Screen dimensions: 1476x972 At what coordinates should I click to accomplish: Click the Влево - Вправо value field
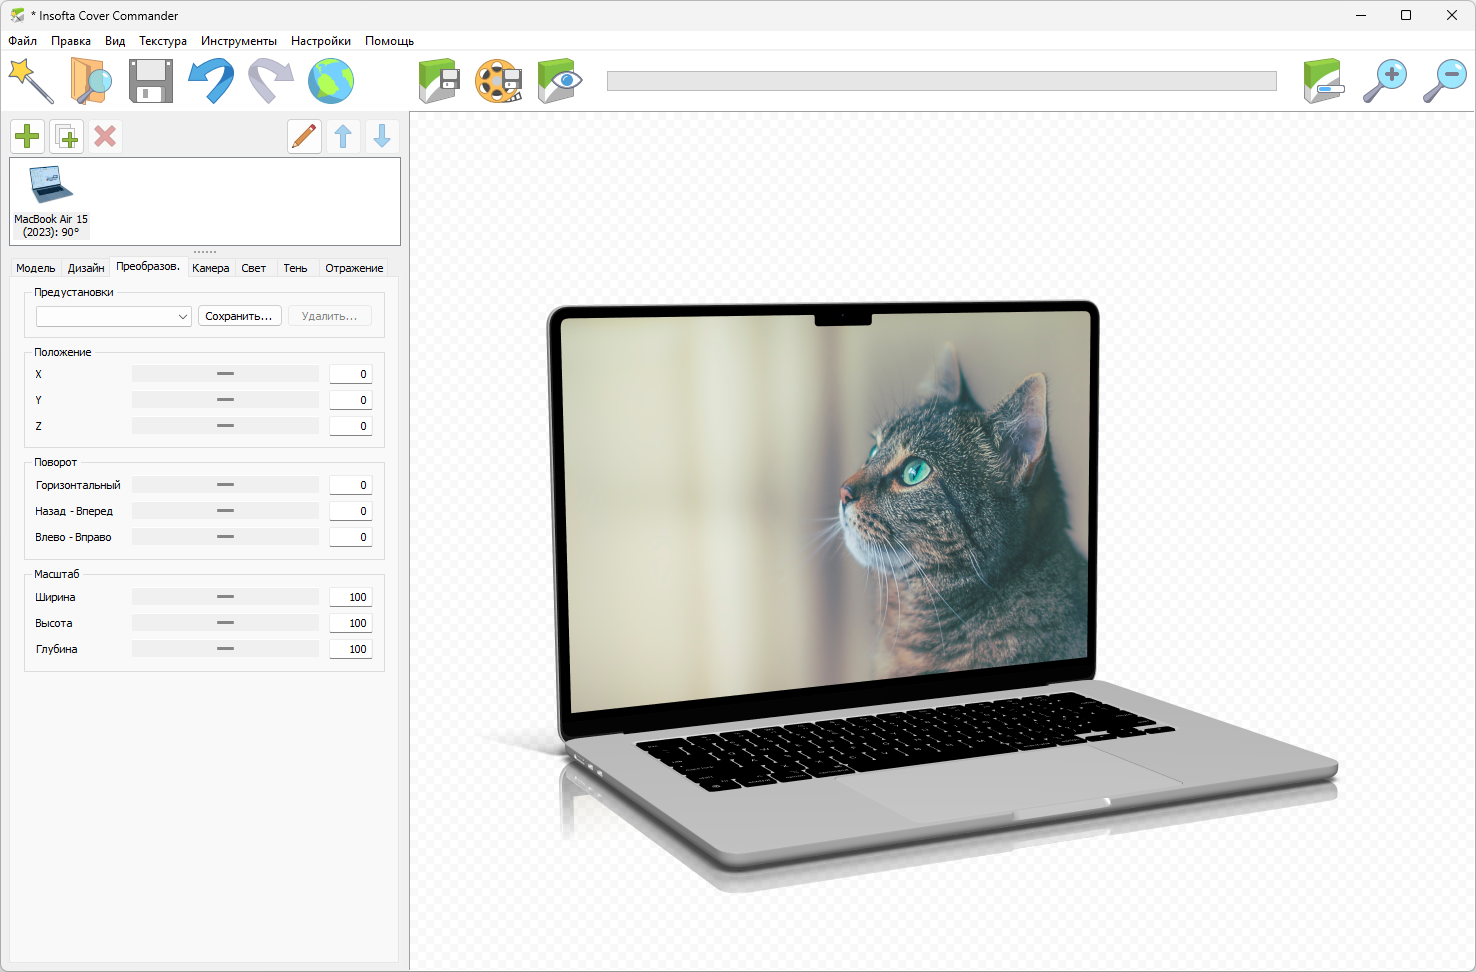pos(351,537)
